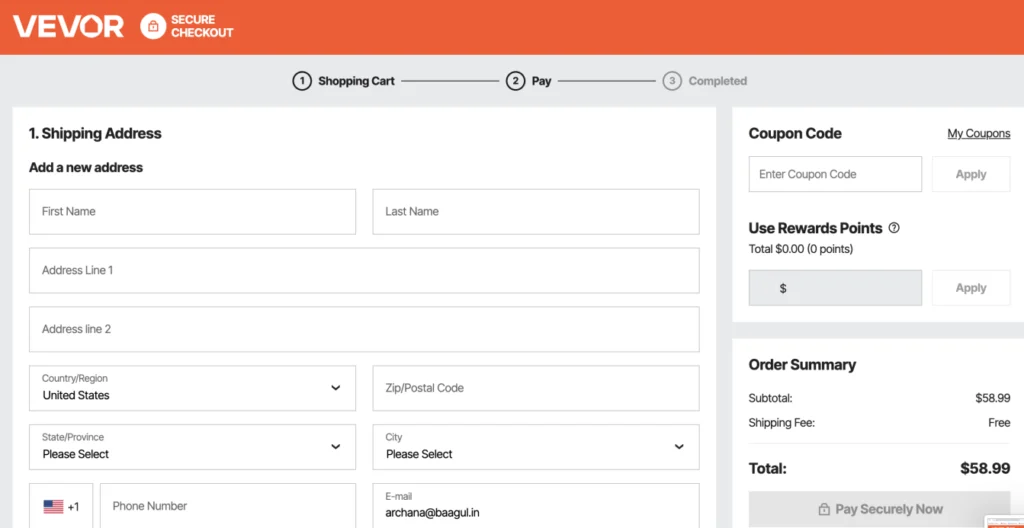Select the Completed step label

coord(718,81)
